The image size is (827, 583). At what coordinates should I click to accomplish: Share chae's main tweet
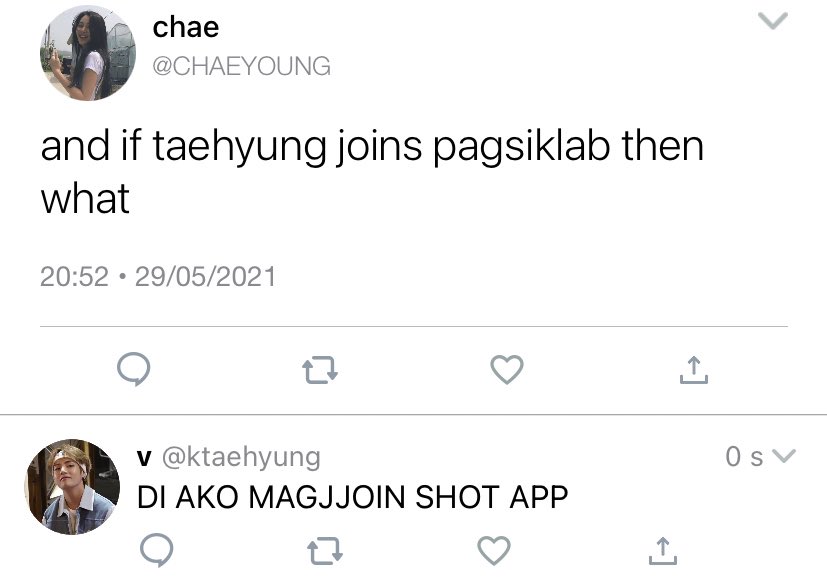click(694, 369)
